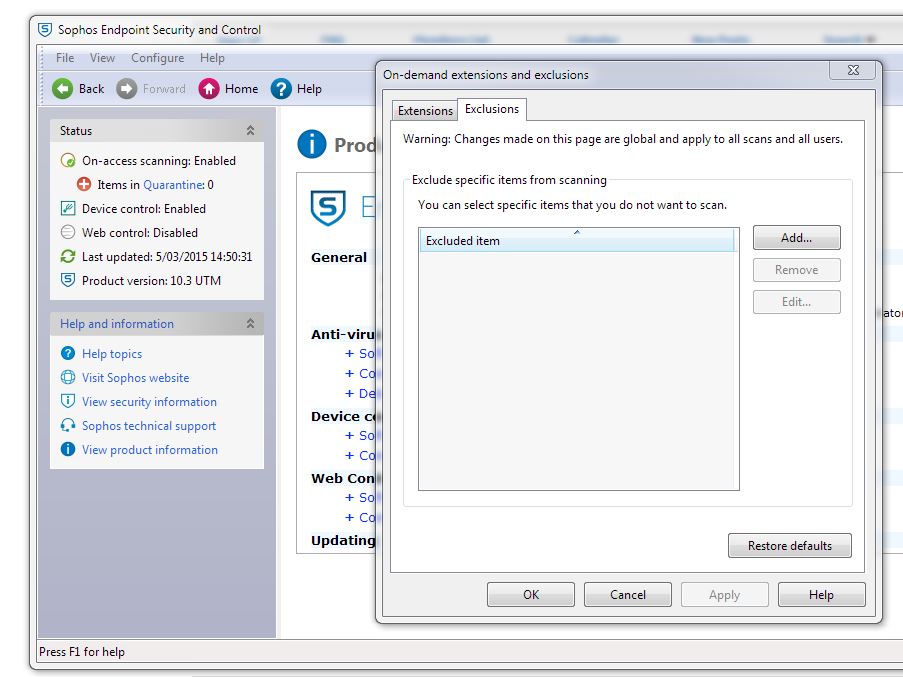903x677 pixels.
Task: Click 'On-access scanning: Enabled' status text
Action: (159, 161)
